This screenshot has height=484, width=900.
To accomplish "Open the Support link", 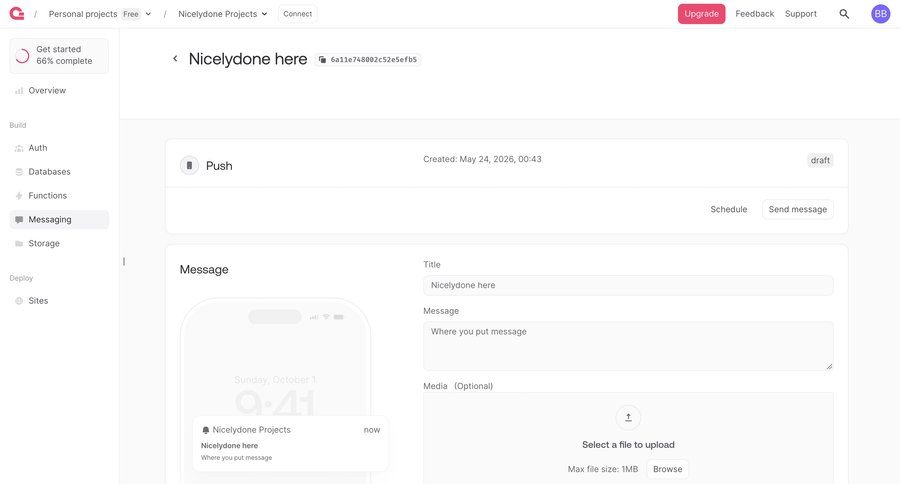I will click(x=801, y=14).
